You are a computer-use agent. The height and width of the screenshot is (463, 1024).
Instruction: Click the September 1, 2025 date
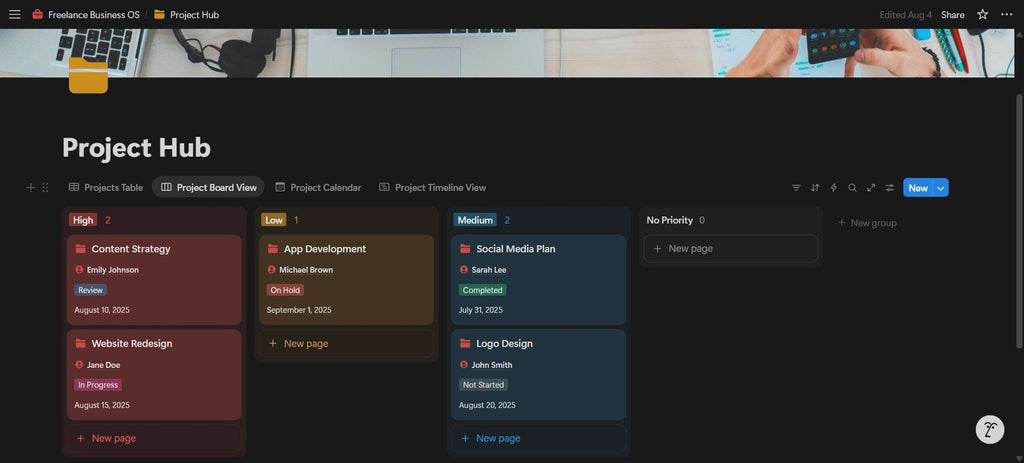click(299, 310)
